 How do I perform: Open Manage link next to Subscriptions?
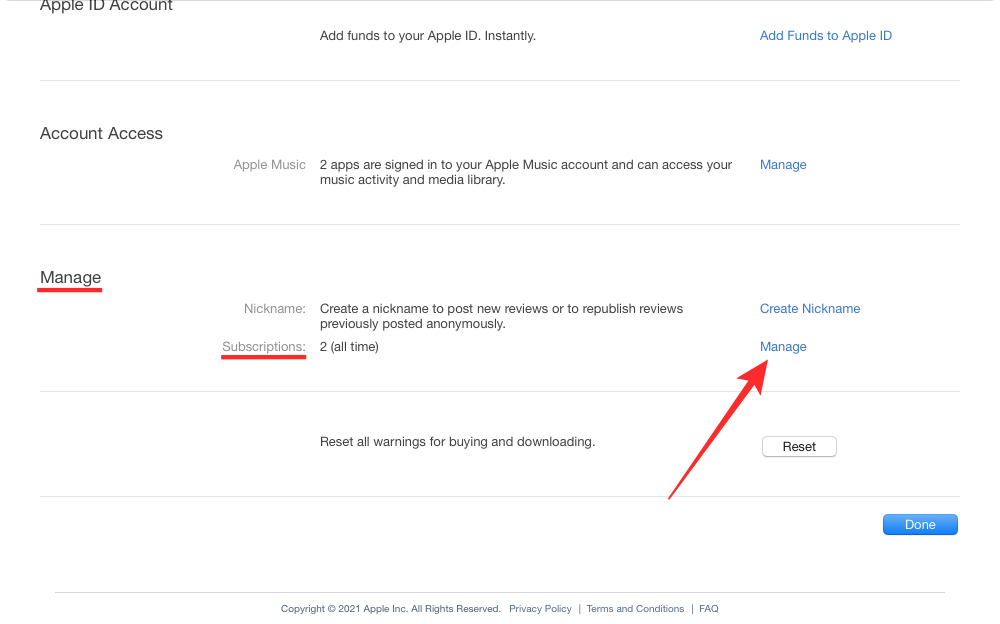coord(783,347)
